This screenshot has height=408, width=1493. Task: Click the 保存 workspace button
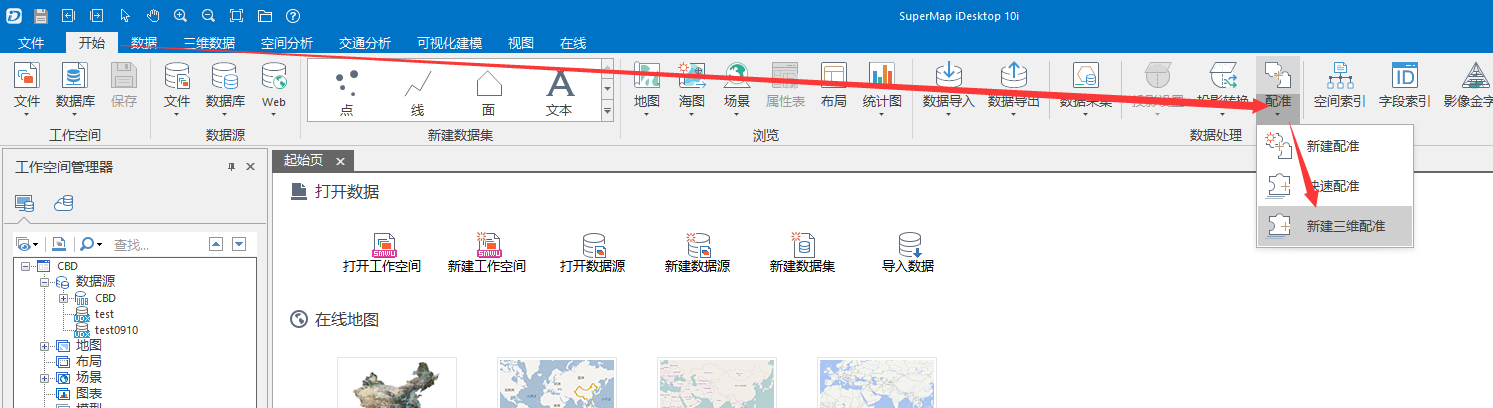coord(124,85)
